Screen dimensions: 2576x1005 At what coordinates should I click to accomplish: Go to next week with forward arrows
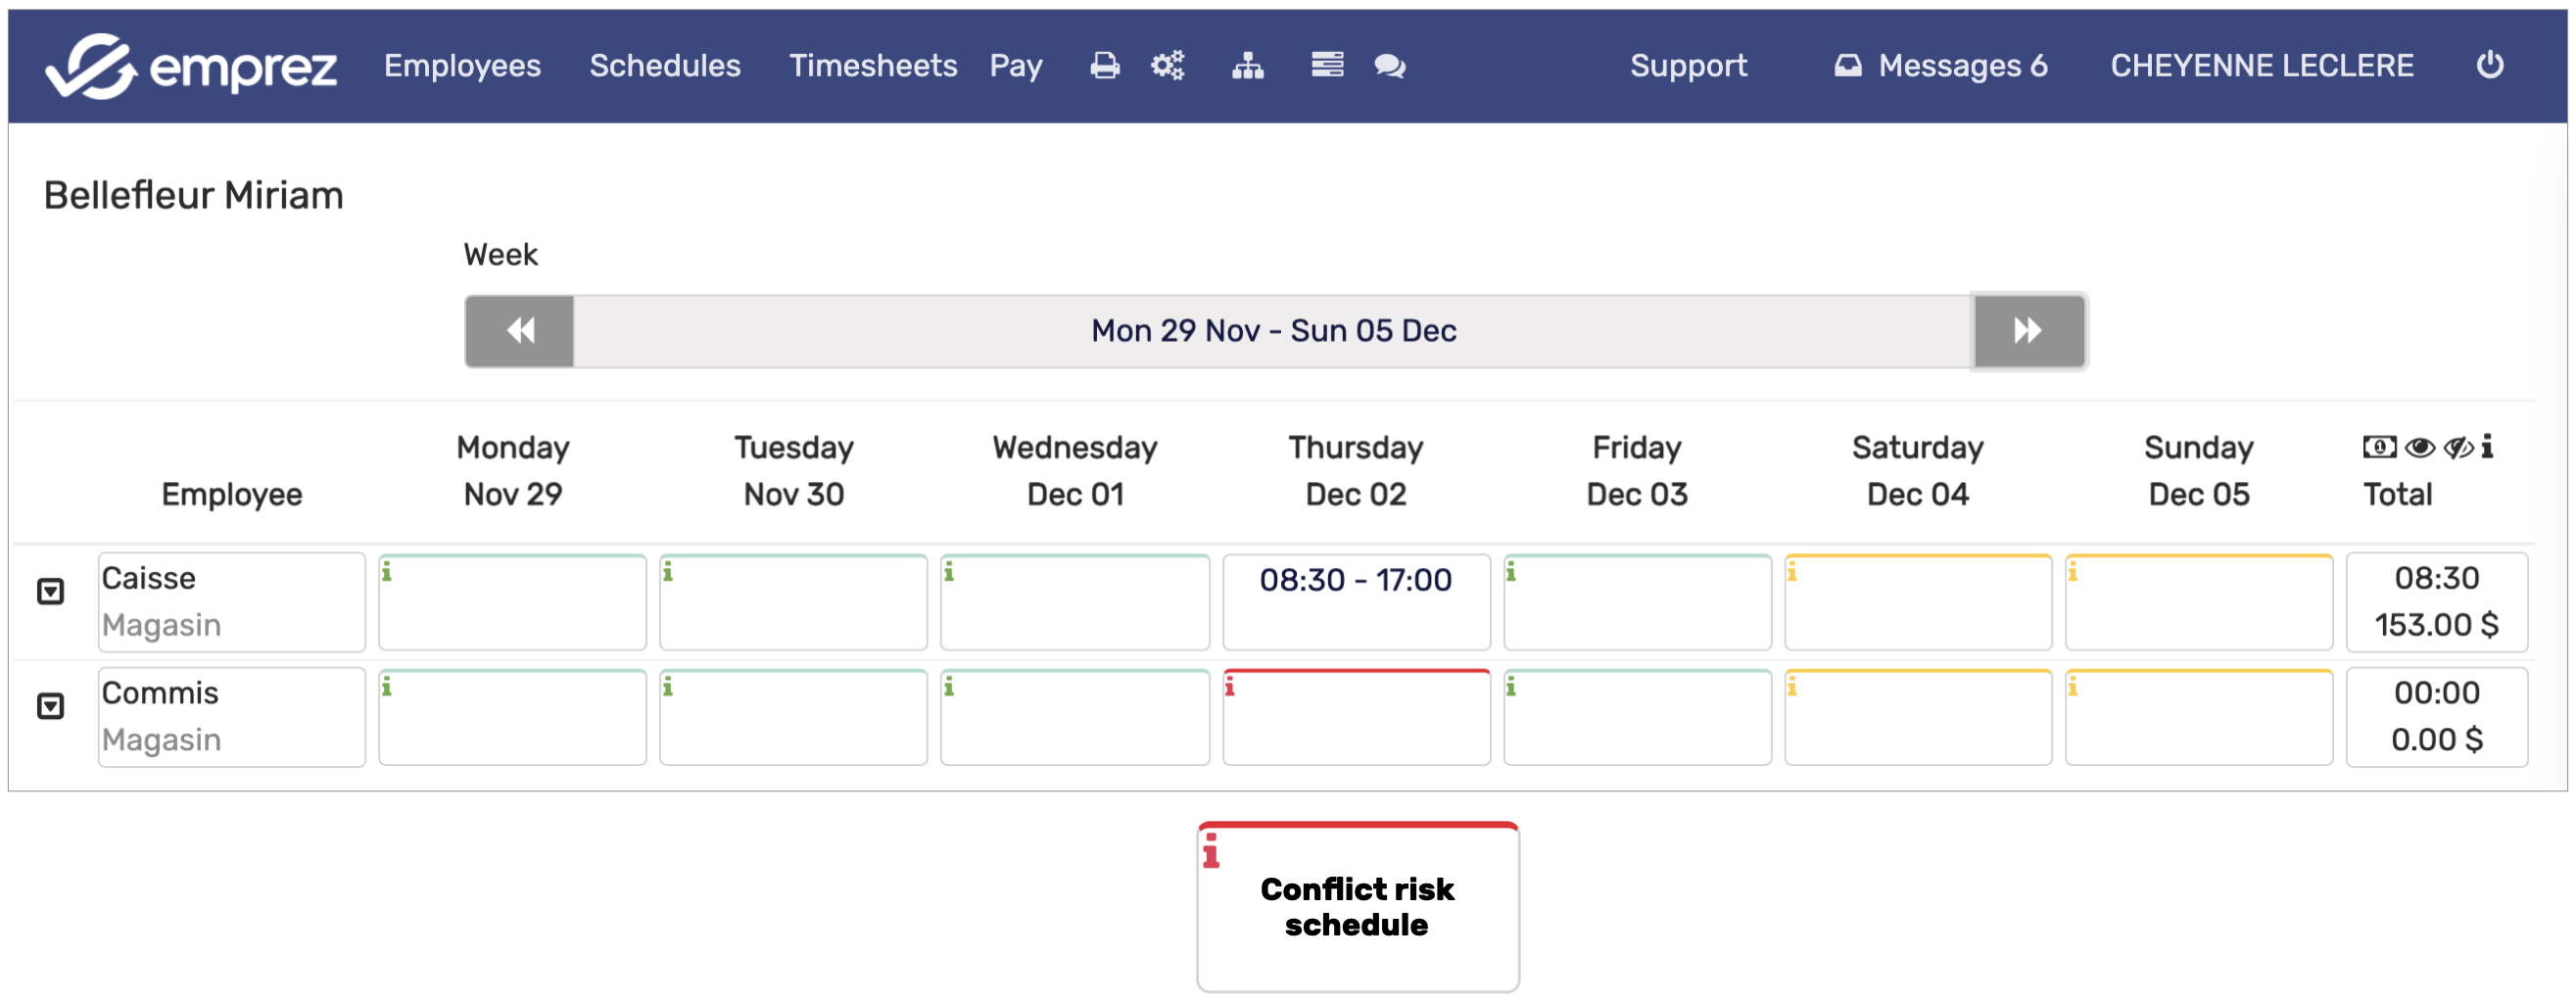(x=2028, y=331)
